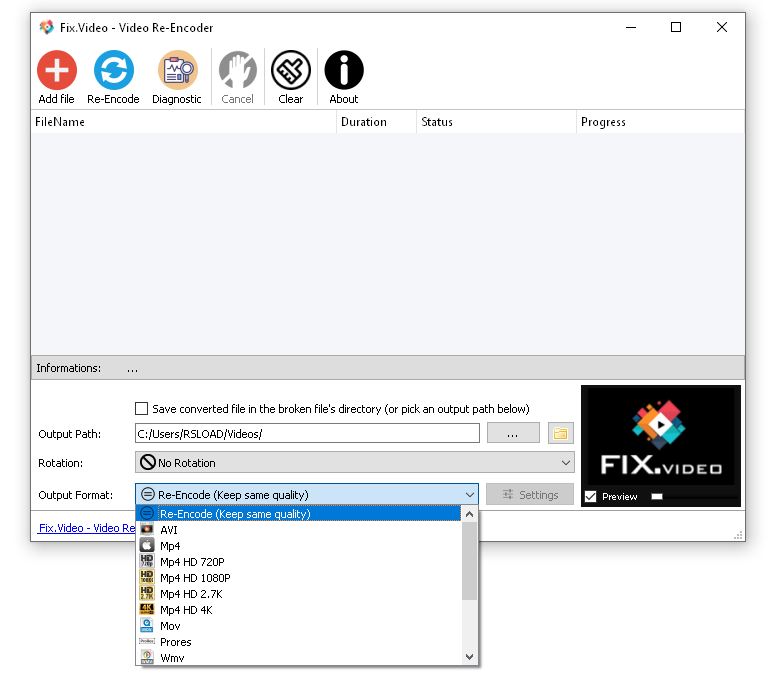The image size is (774, 691).
Task: Minimize the Fix.Video window
Action: coord(630,27)
